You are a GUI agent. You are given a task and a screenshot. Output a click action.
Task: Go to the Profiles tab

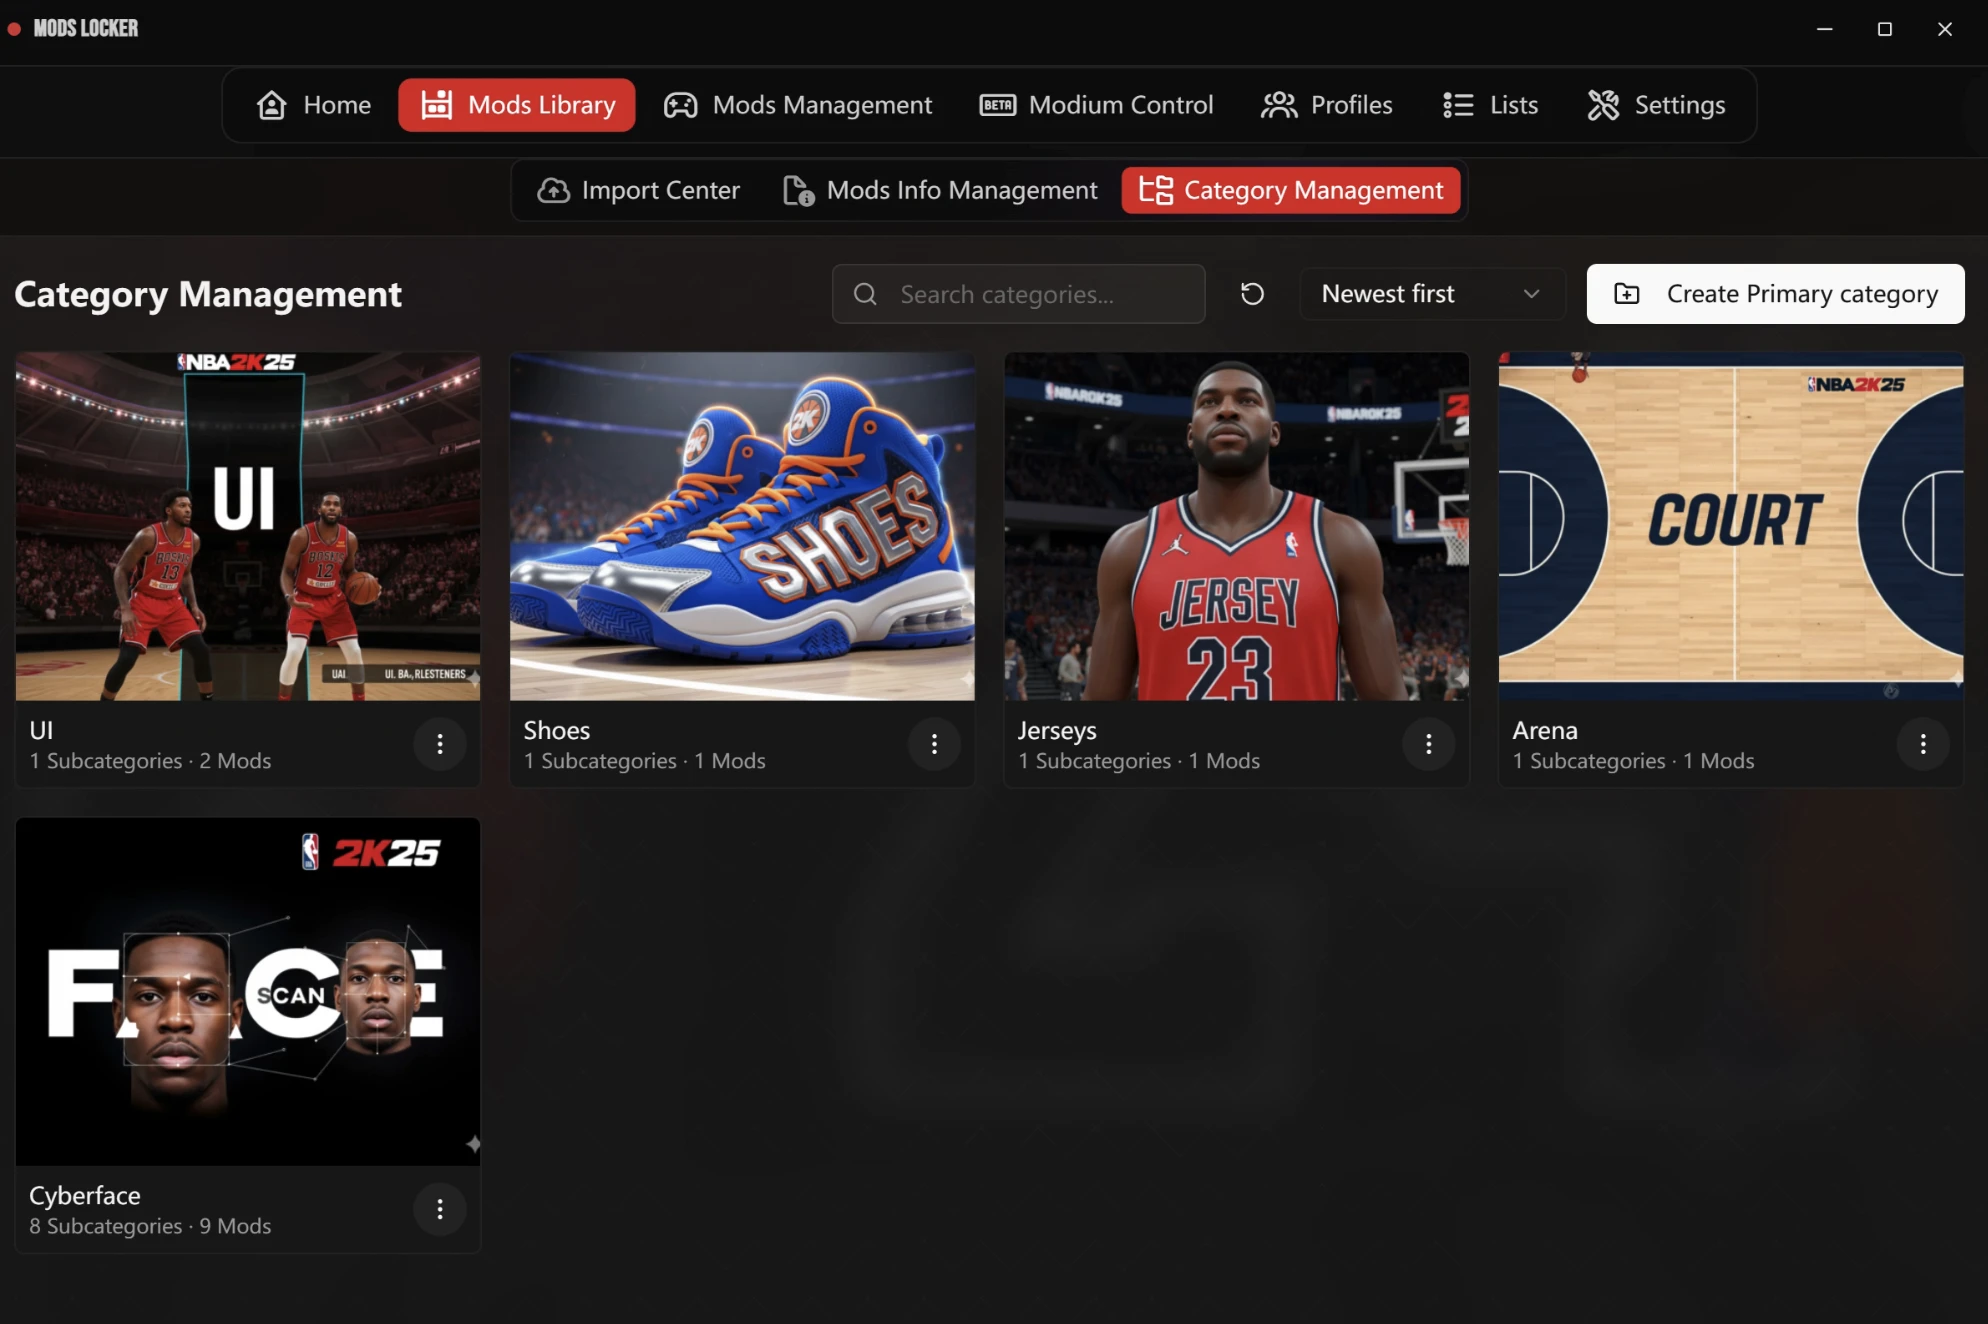(1327, 105)
